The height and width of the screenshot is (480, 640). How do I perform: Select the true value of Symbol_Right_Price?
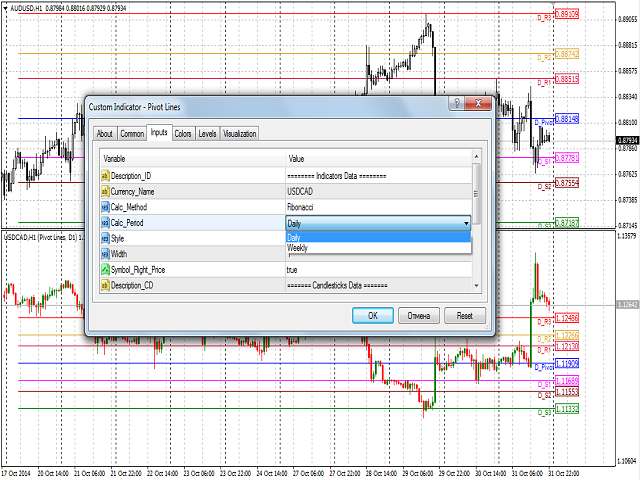[x=379, y=270]
